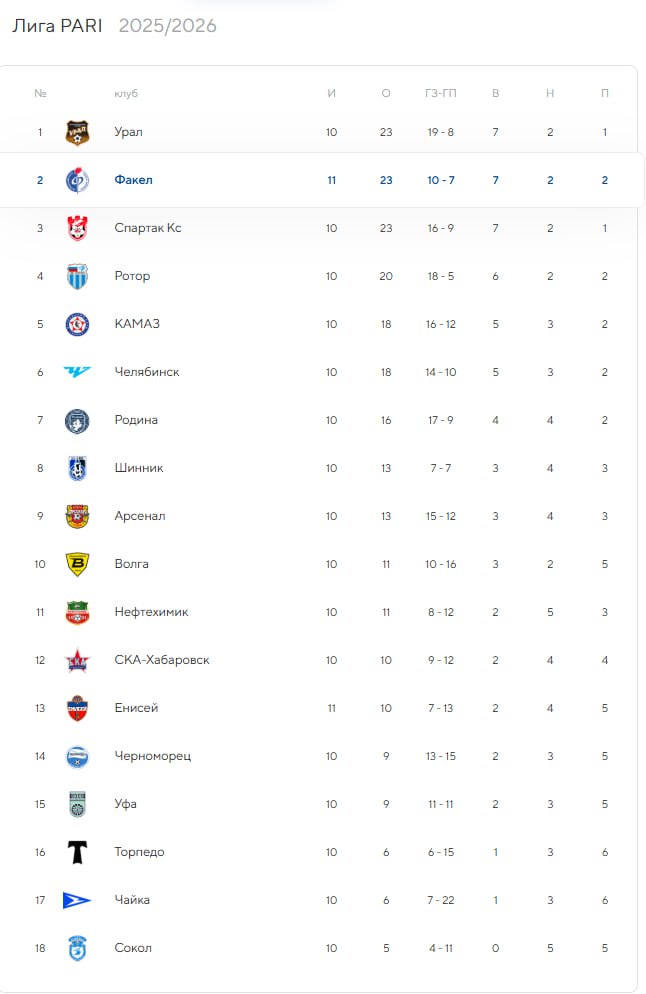
Task: Click the Факел club emblem
Action: click(77, 181)
